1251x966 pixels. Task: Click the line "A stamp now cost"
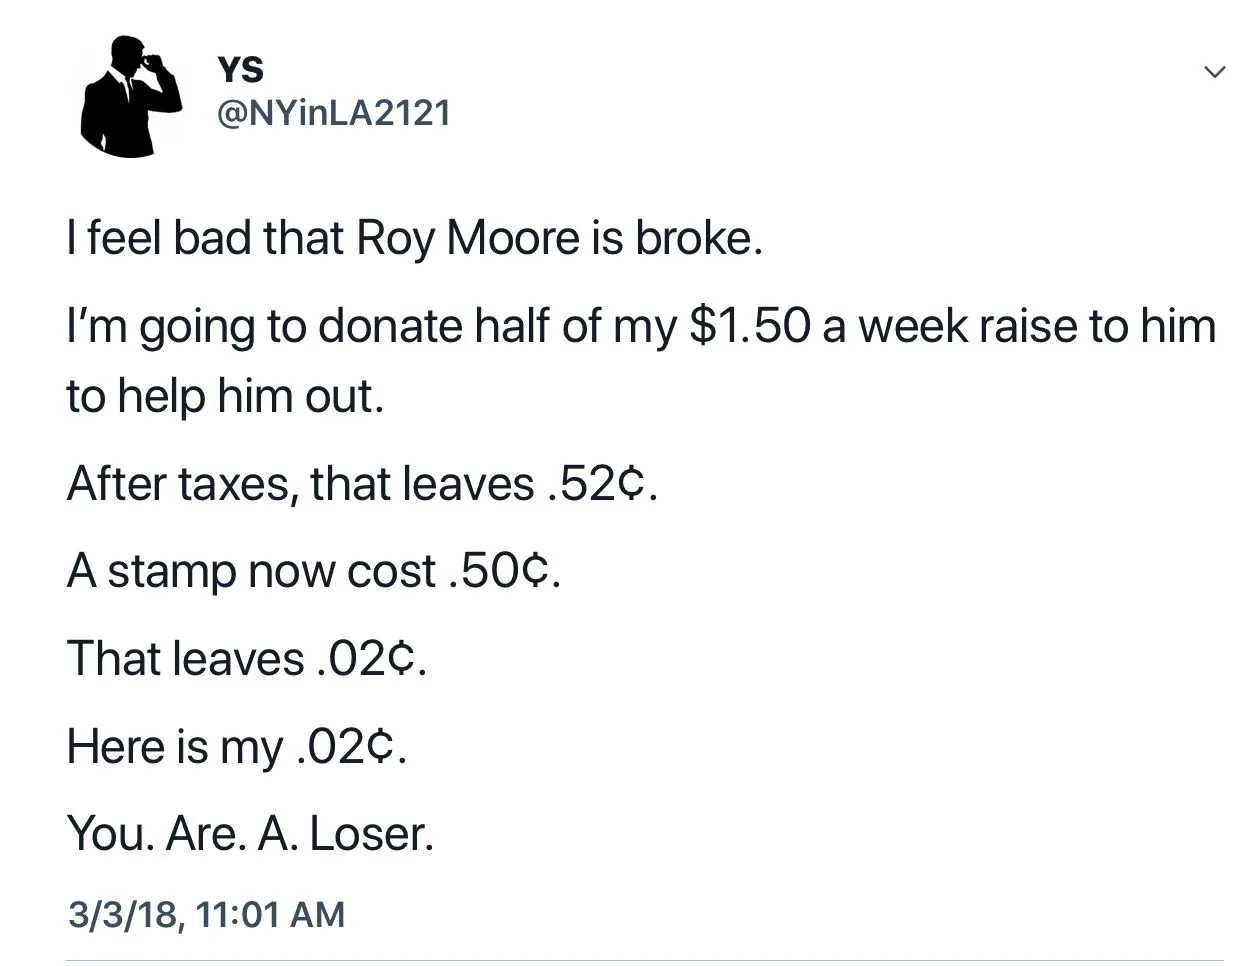pos(250,572)
